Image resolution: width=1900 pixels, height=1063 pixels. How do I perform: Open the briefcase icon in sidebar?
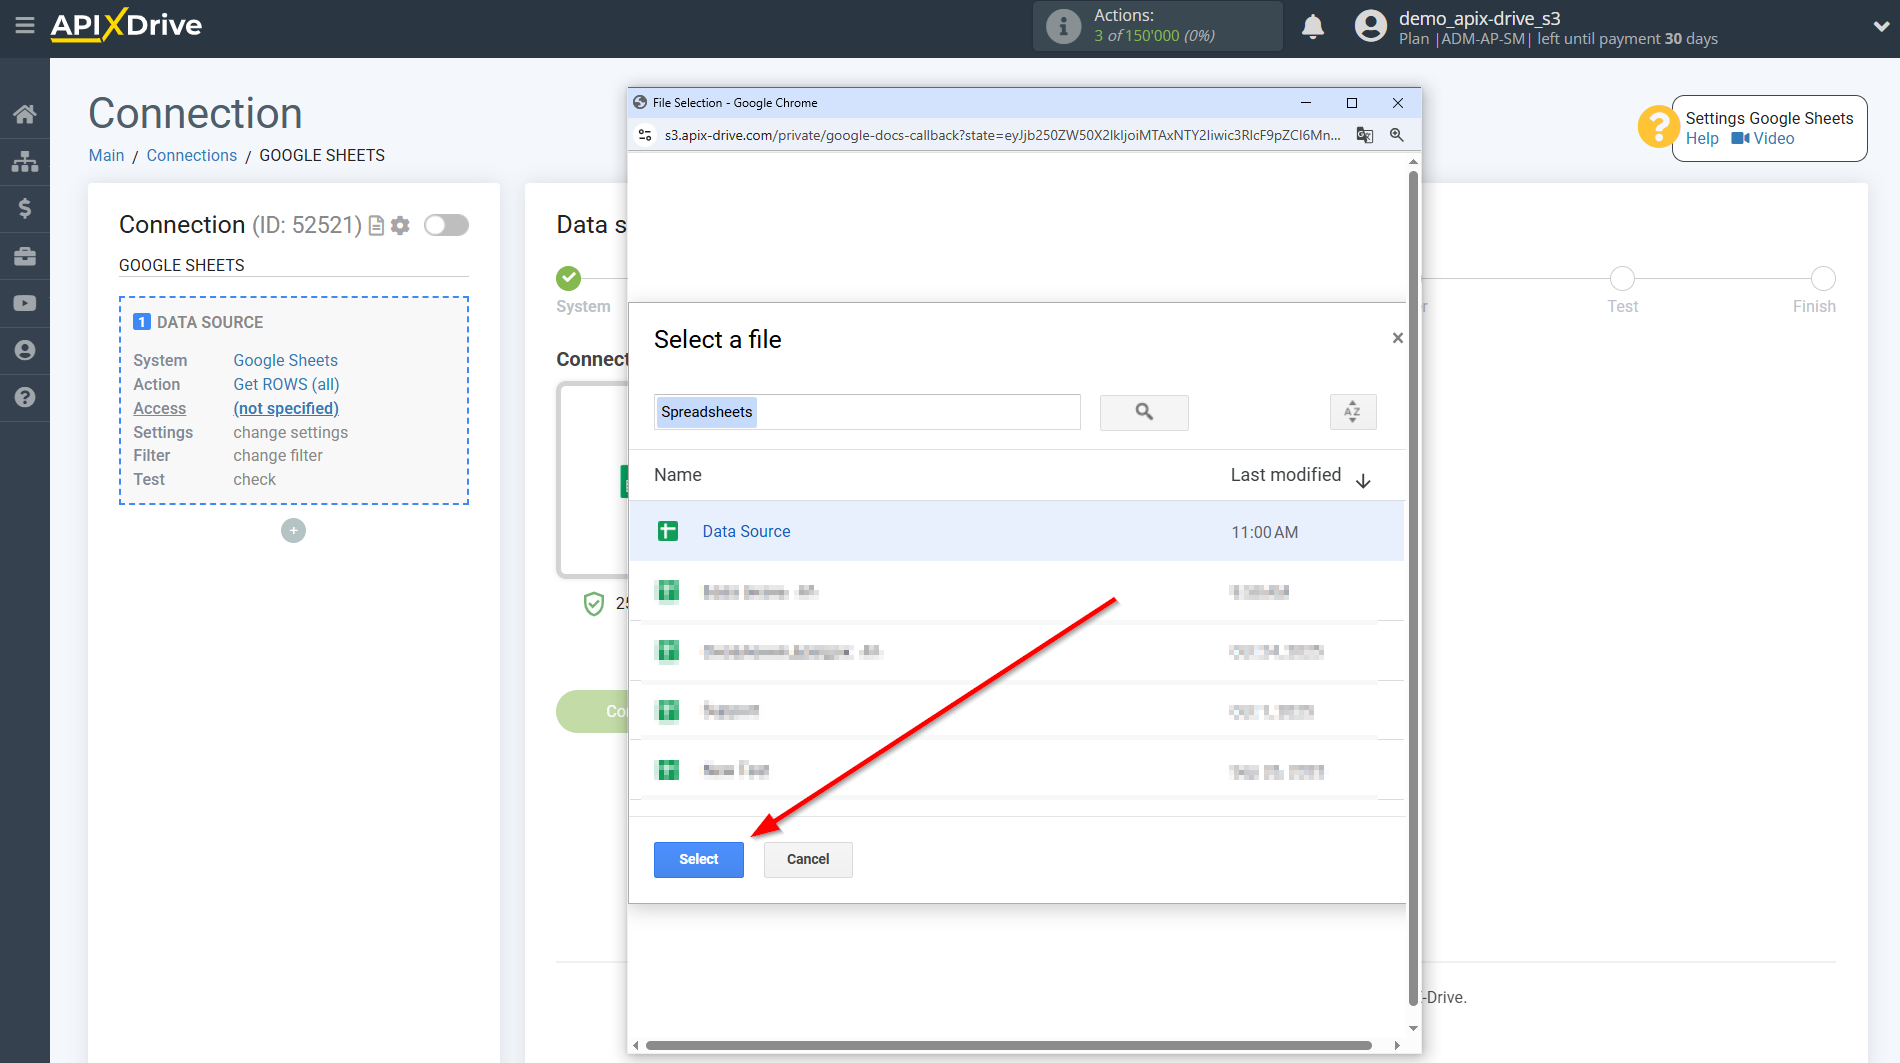click(x=25, y=256)
